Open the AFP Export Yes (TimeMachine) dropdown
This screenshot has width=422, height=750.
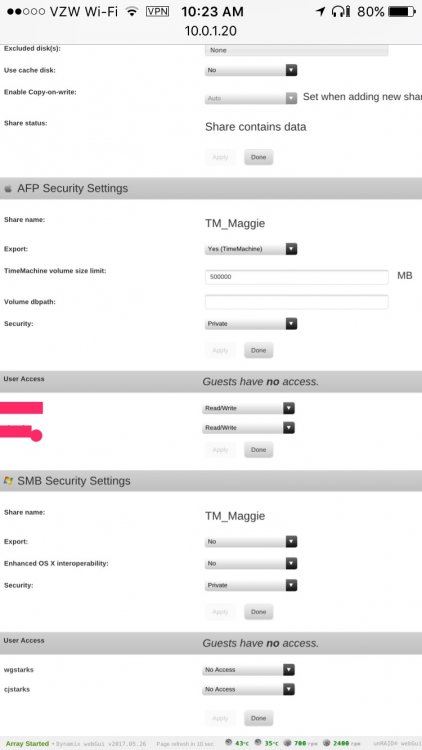(x=251, y=249)
